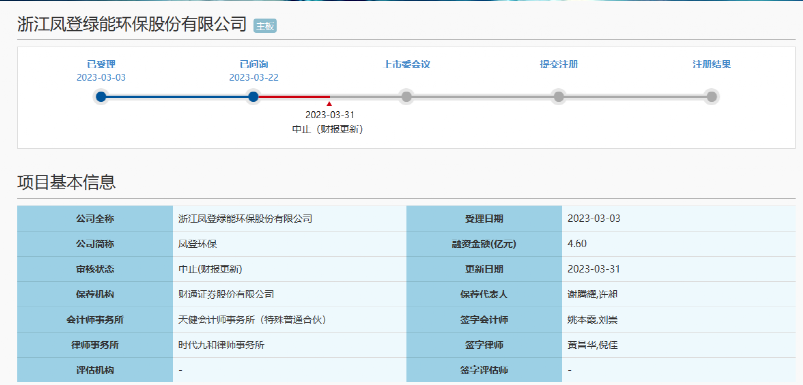Click the names listed beside 签字律师
This screenshot has width=803, height=385.
(x=593, y=345)
